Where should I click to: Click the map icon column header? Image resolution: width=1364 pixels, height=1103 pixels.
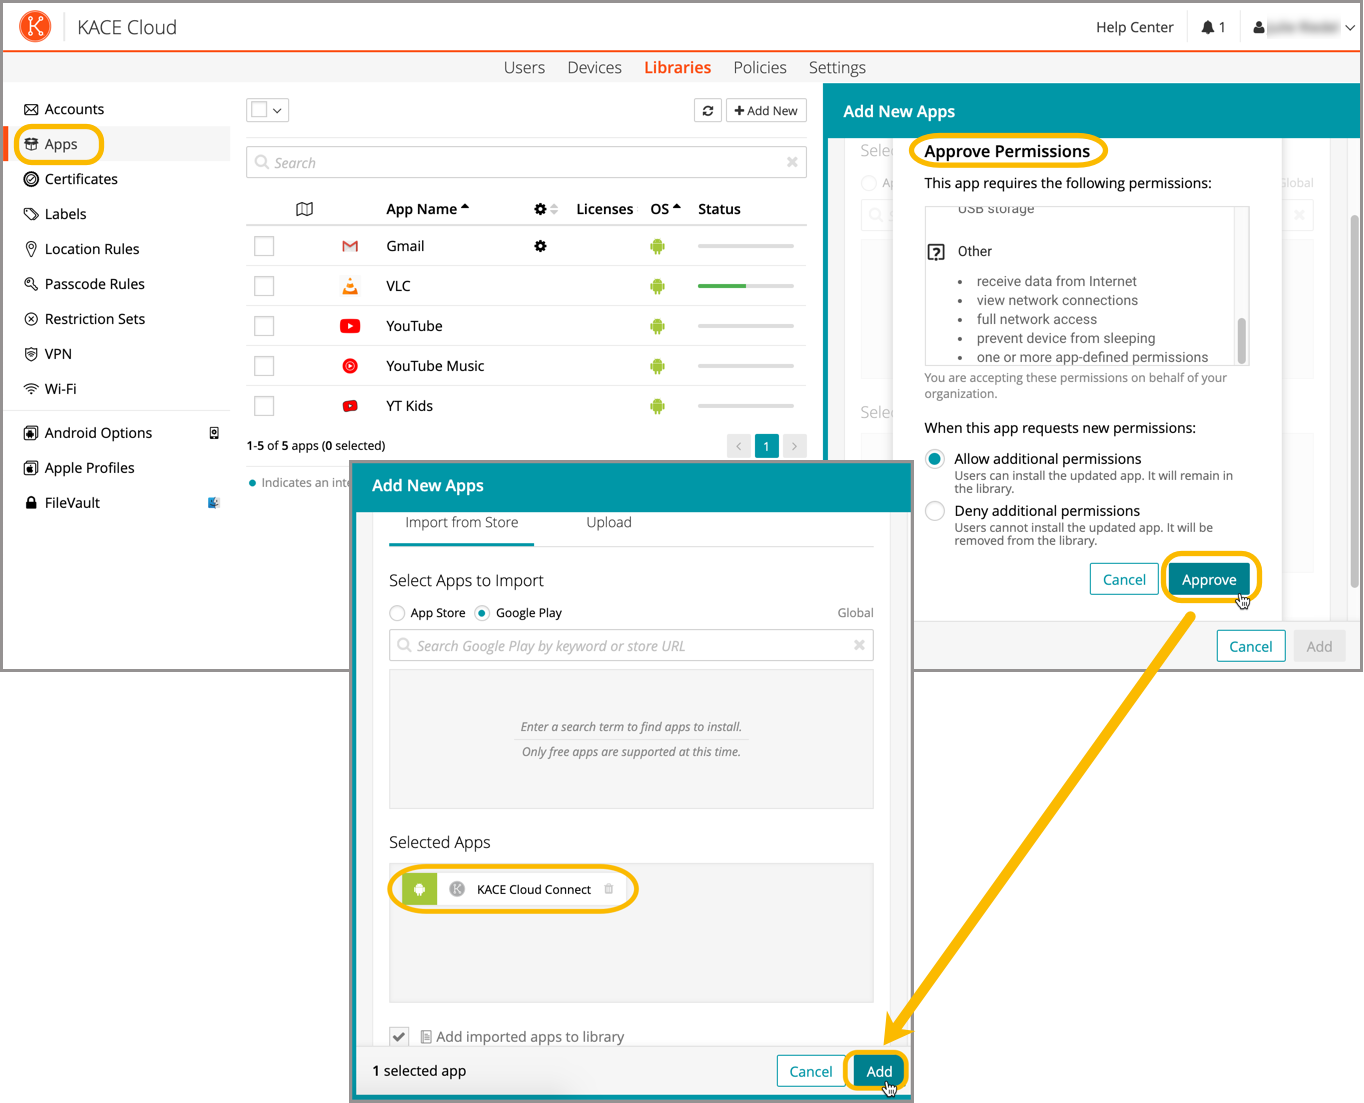point(305,209)
